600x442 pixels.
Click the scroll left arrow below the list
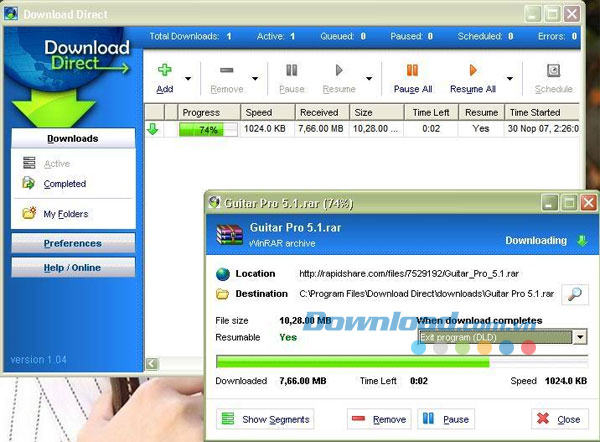click(152, 363)
